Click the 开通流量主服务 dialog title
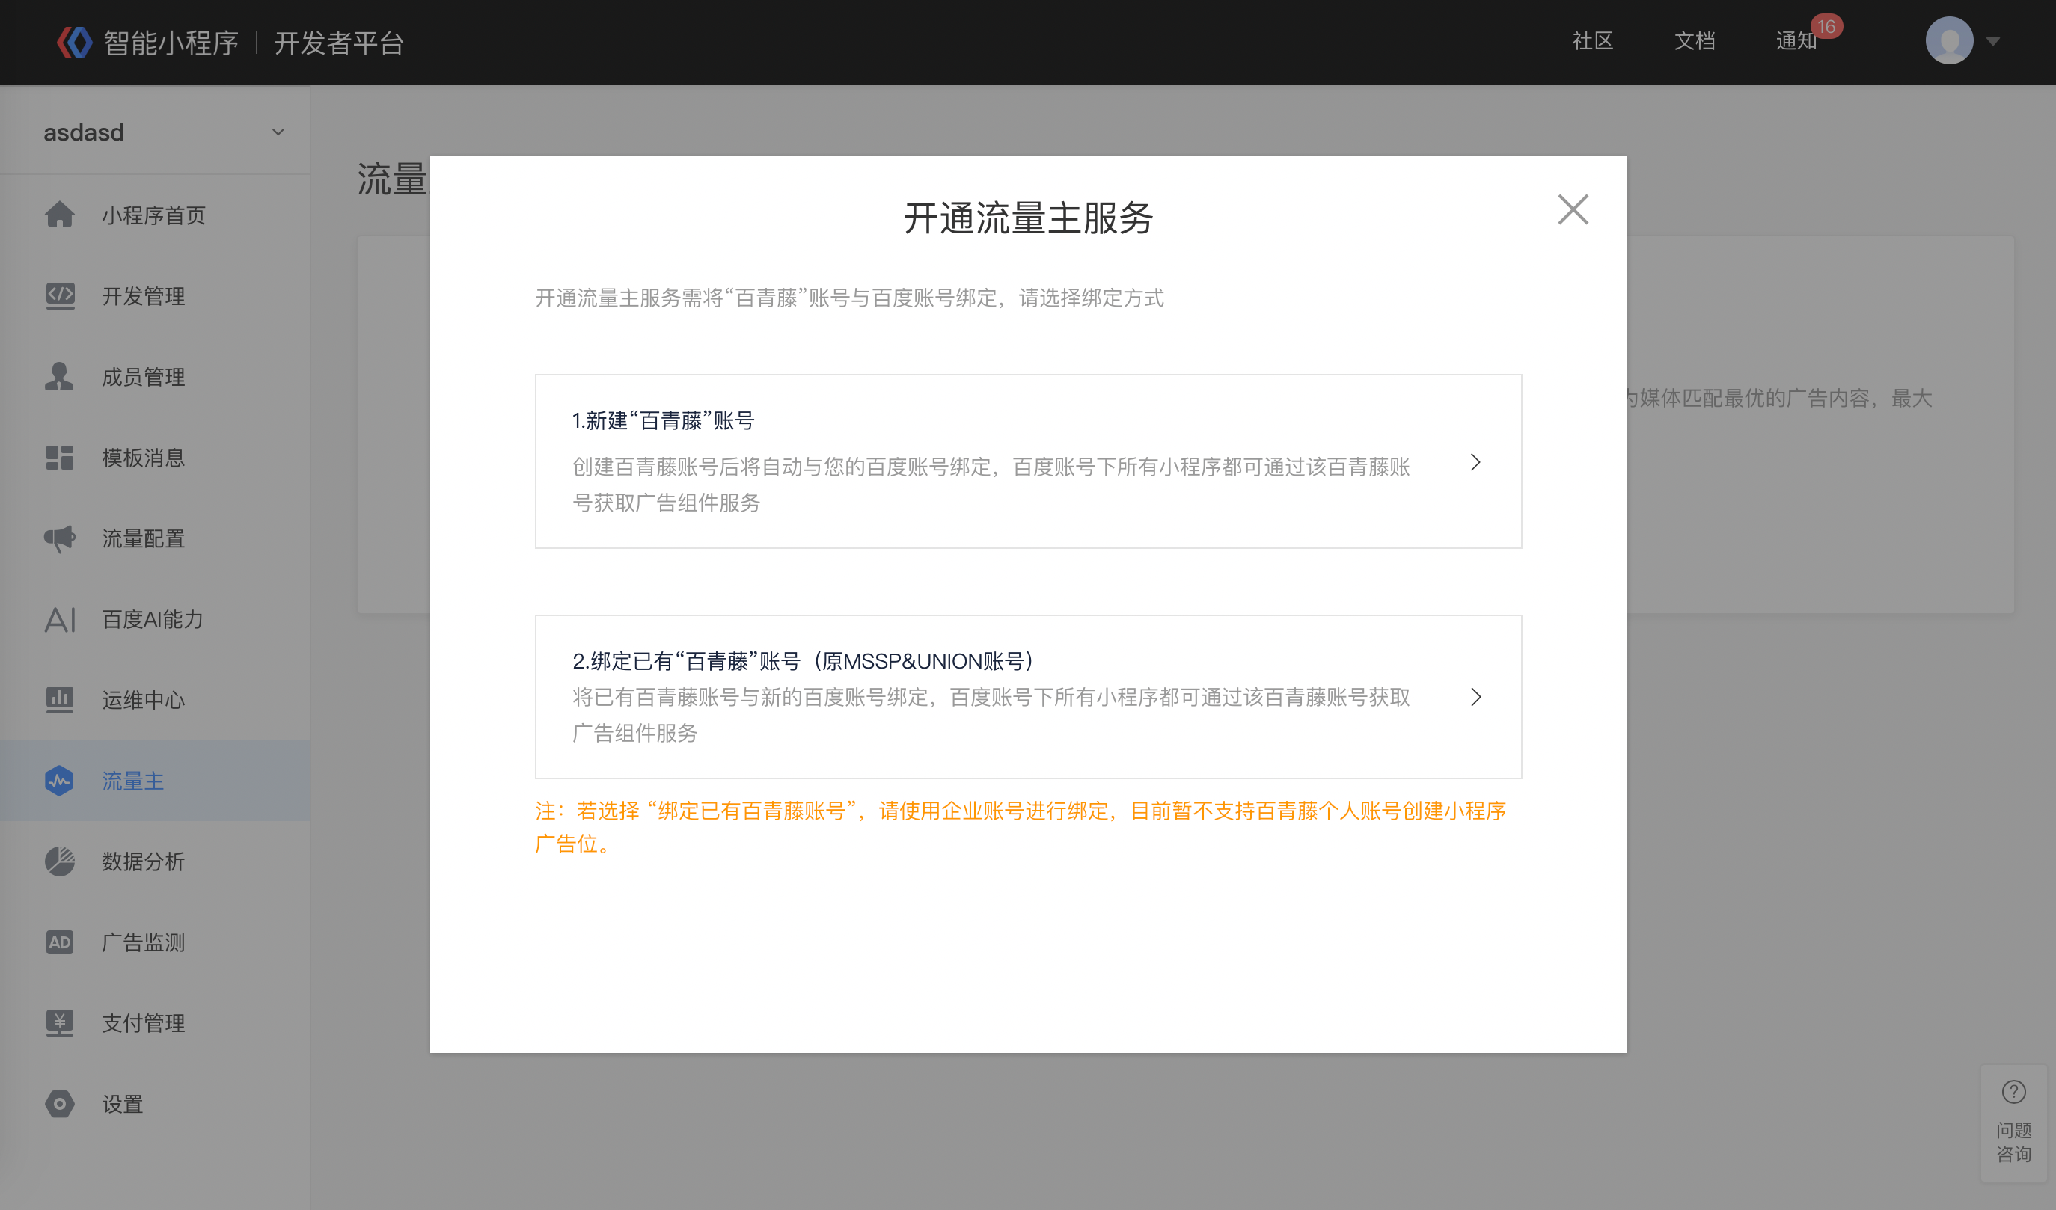The height and width of the screenshot is (1210, 2056). (x=1028, y=217)
